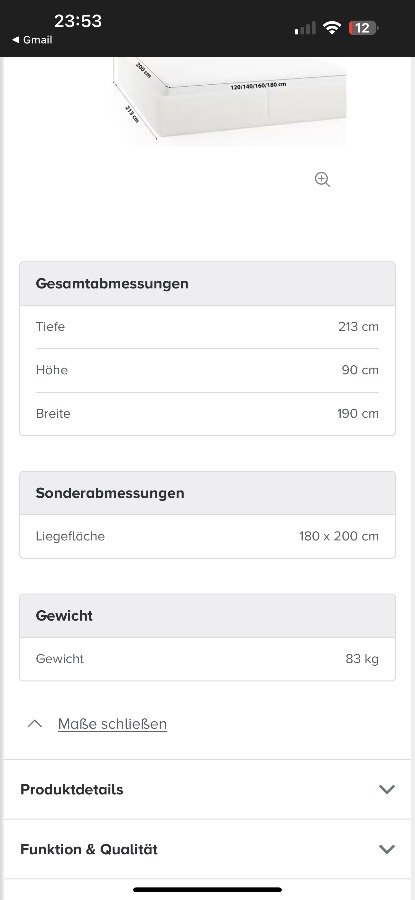Tap the cellular signal bars icon
415x900 pixels.
pos(305,28)
